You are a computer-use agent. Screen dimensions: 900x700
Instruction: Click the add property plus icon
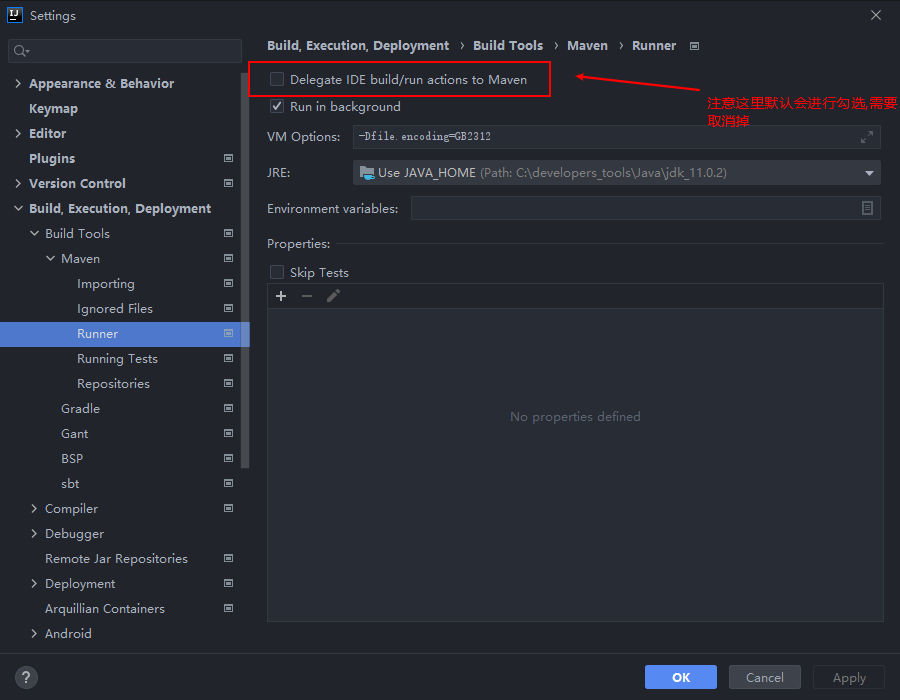[x=281, y=296]
